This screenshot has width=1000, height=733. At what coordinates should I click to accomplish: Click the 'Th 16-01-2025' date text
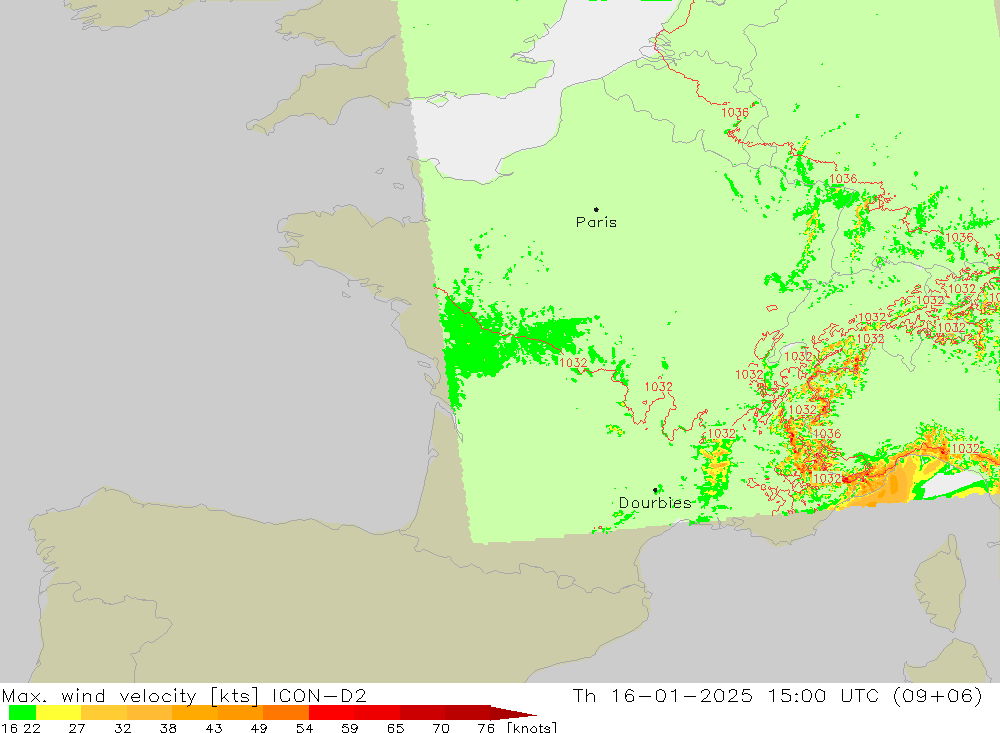(663, 695)
